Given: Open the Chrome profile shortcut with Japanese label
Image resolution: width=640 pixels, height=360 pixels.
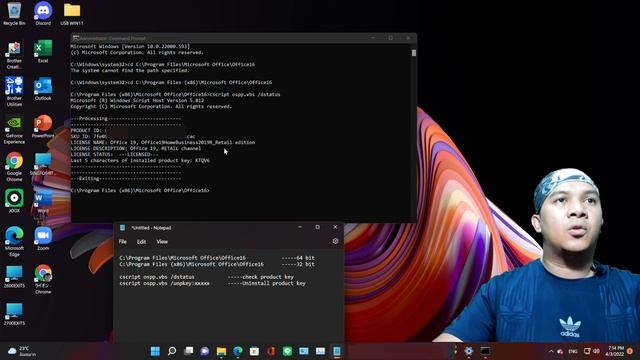Looking at the screenshot, I should coord(43,279).
